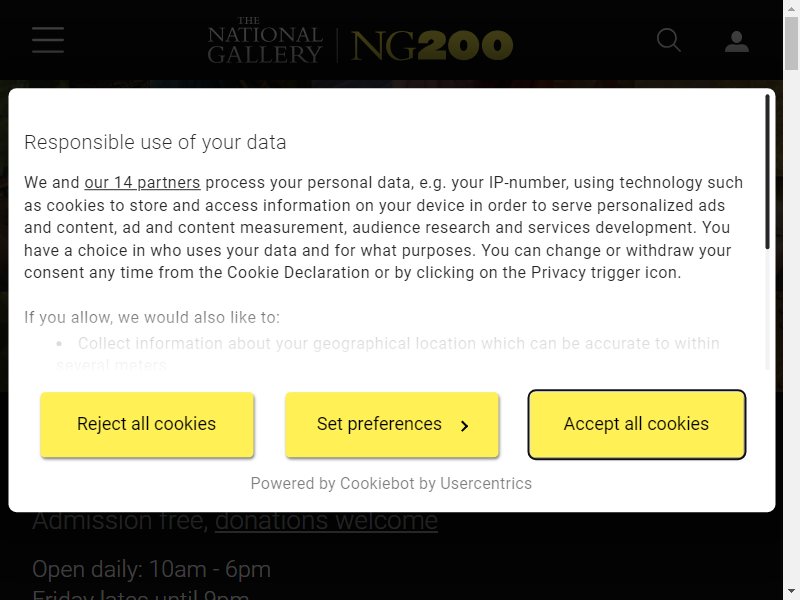Click the 'Responsible use of your data' heading
This screenshot has width=800, height=600.
click(x=155, y=142)
